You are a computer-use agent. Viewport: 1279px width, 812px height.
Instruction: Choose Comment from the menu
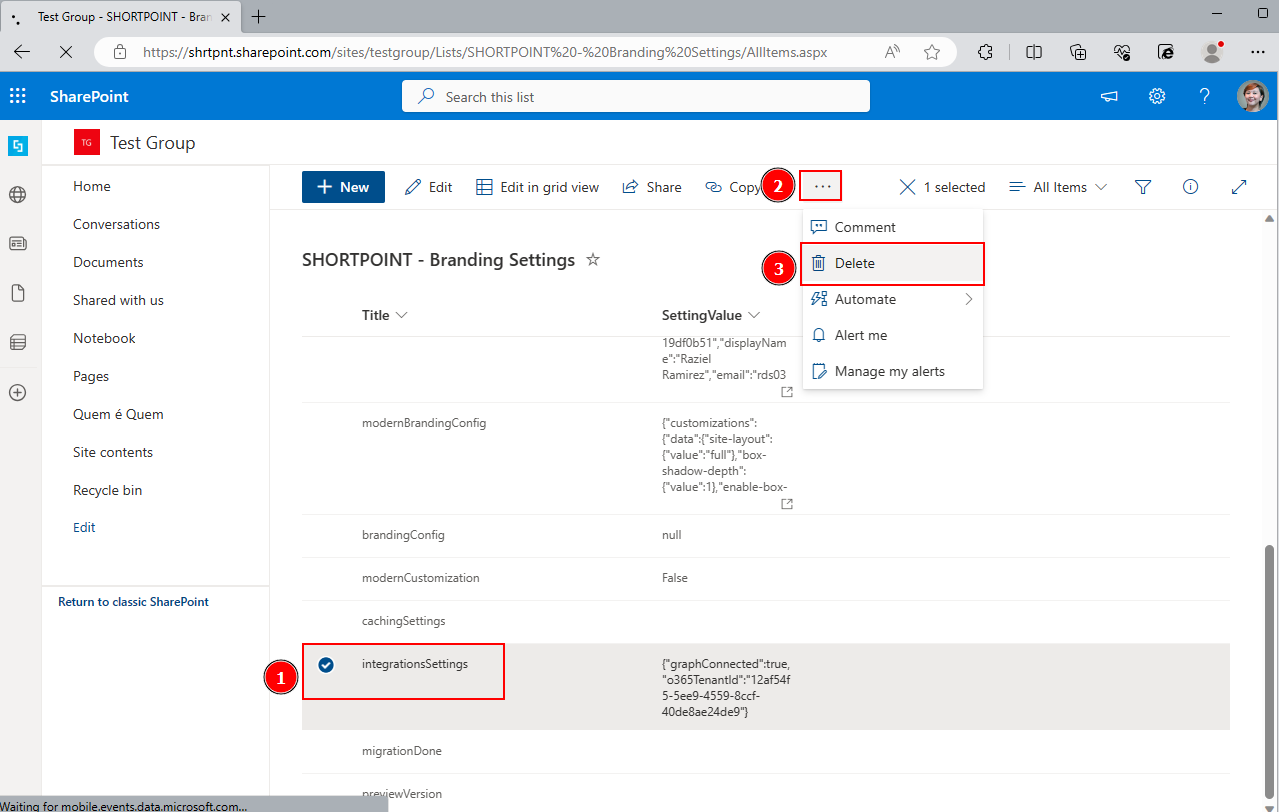[893, 227]
